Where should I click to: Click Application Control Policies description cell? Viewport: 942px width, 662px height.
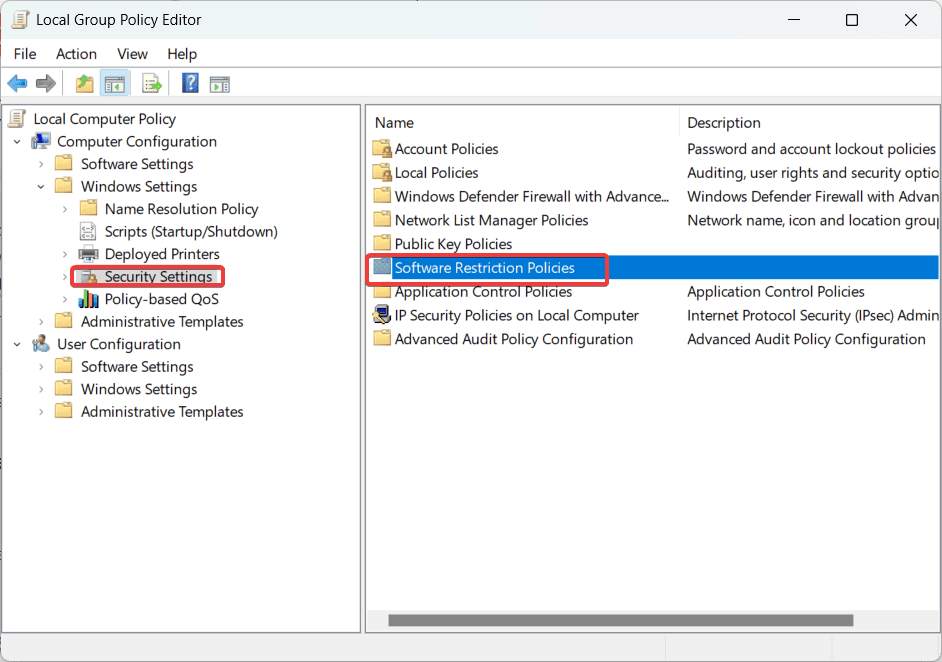pyautogui.click(x=776, y=291)
